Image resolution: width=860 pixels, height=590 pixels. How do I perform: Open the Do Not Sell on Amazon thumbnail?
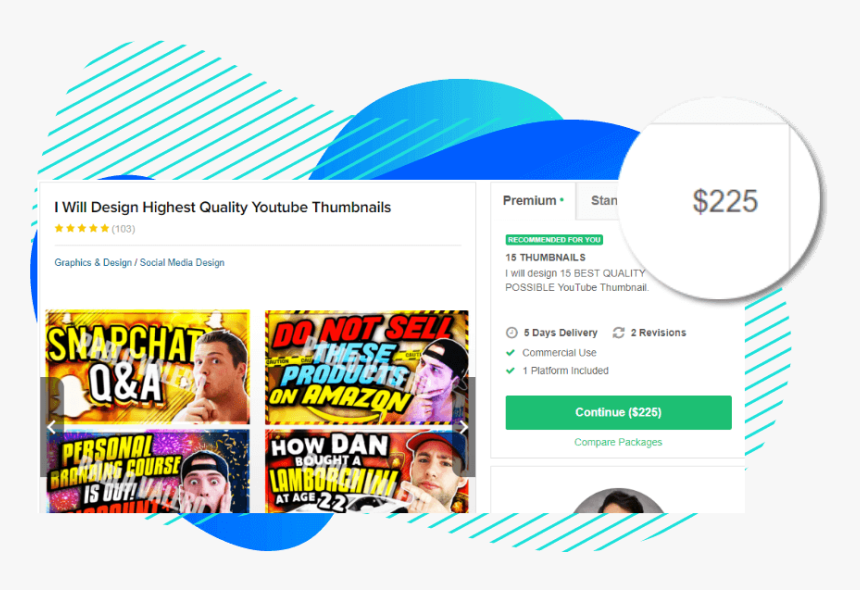tap(367, 367)
